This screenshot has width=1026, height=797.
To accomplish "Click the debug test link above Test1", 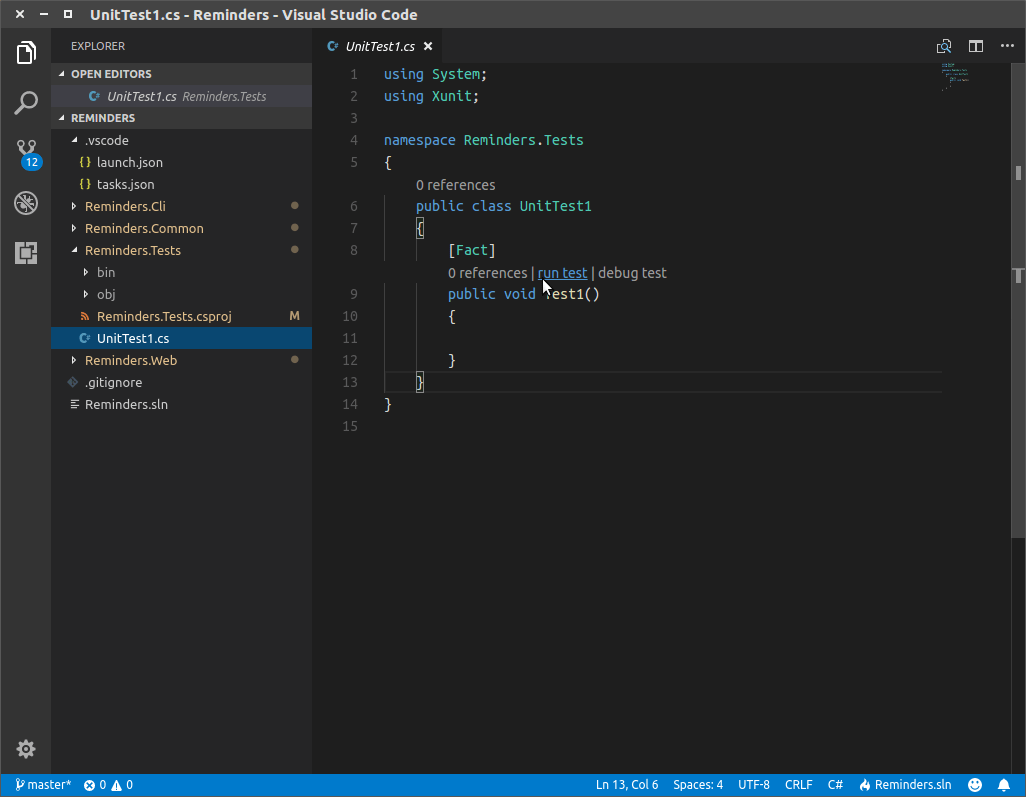I will (632, 272).
